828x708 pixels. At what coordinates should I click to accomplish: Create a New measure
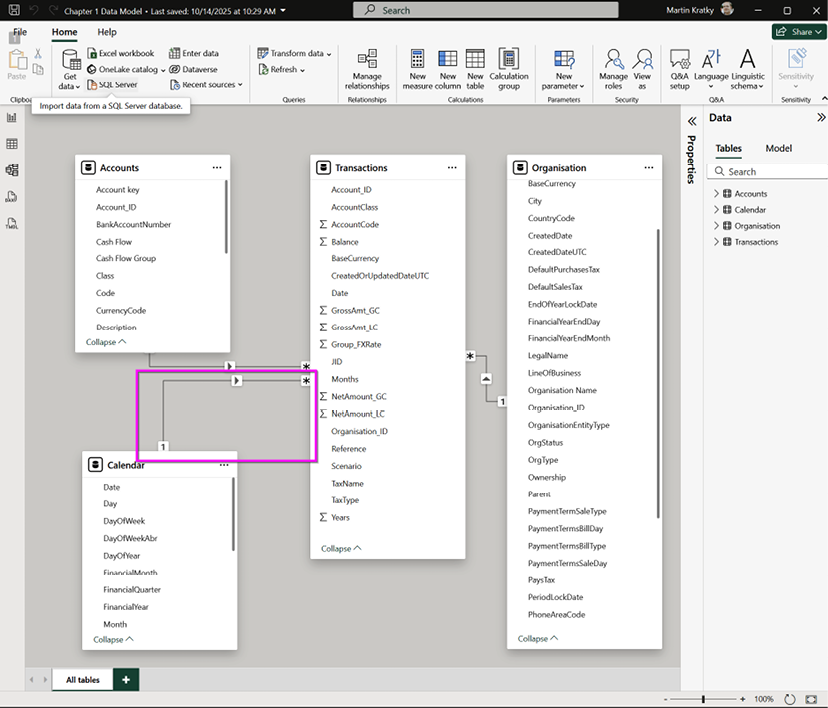[x=417, y=66]
